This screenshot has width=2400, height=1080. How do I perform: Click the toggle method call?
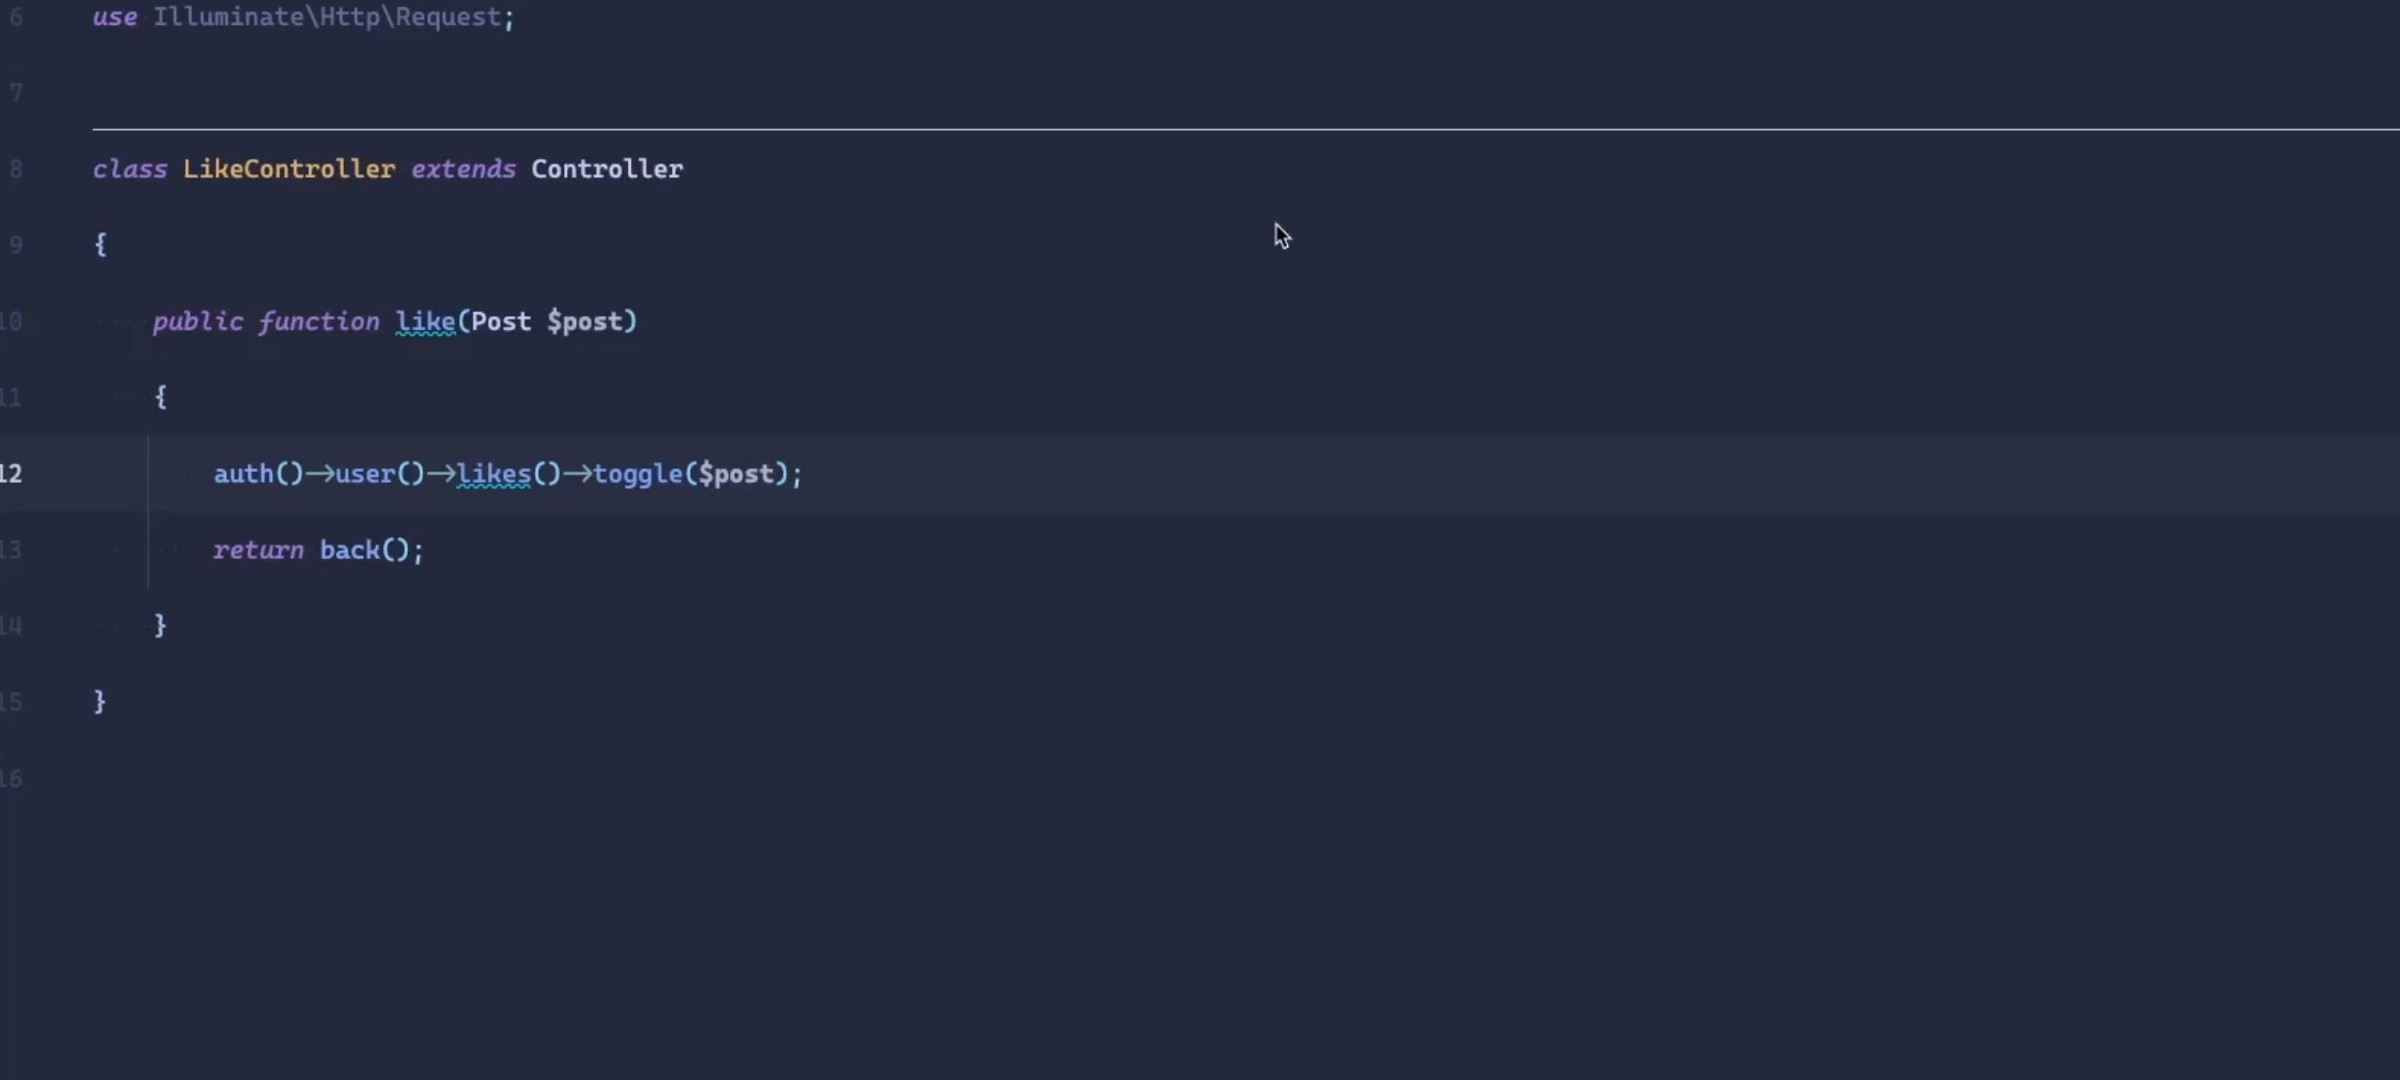(x=637, y=473)
